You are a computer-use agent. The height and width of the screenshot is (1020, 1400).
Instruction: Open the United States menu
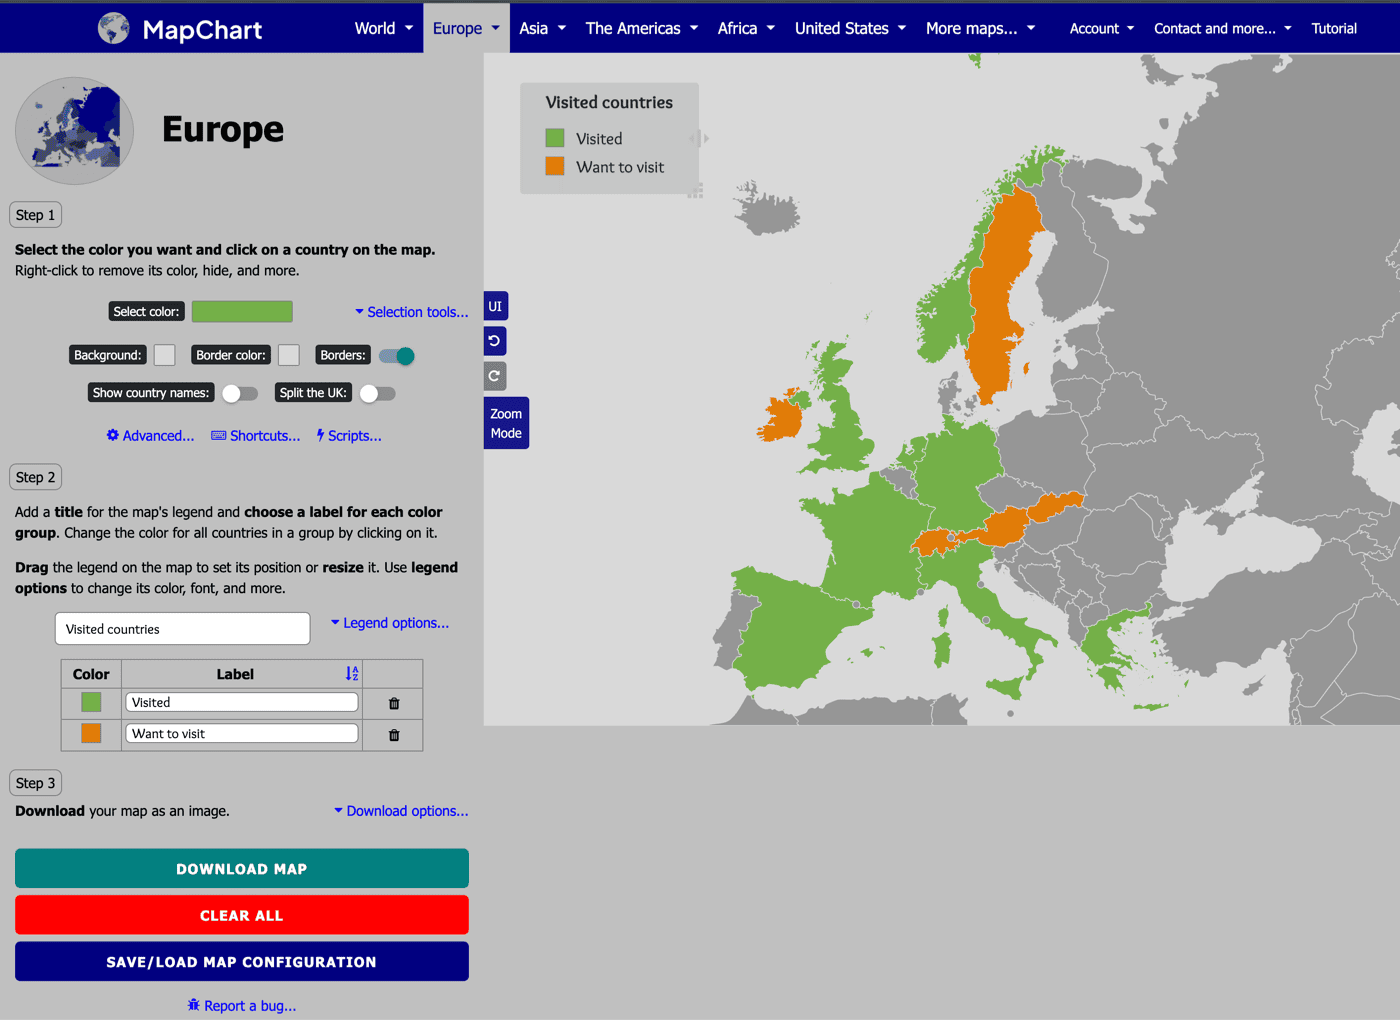click(x=849, y=28)
